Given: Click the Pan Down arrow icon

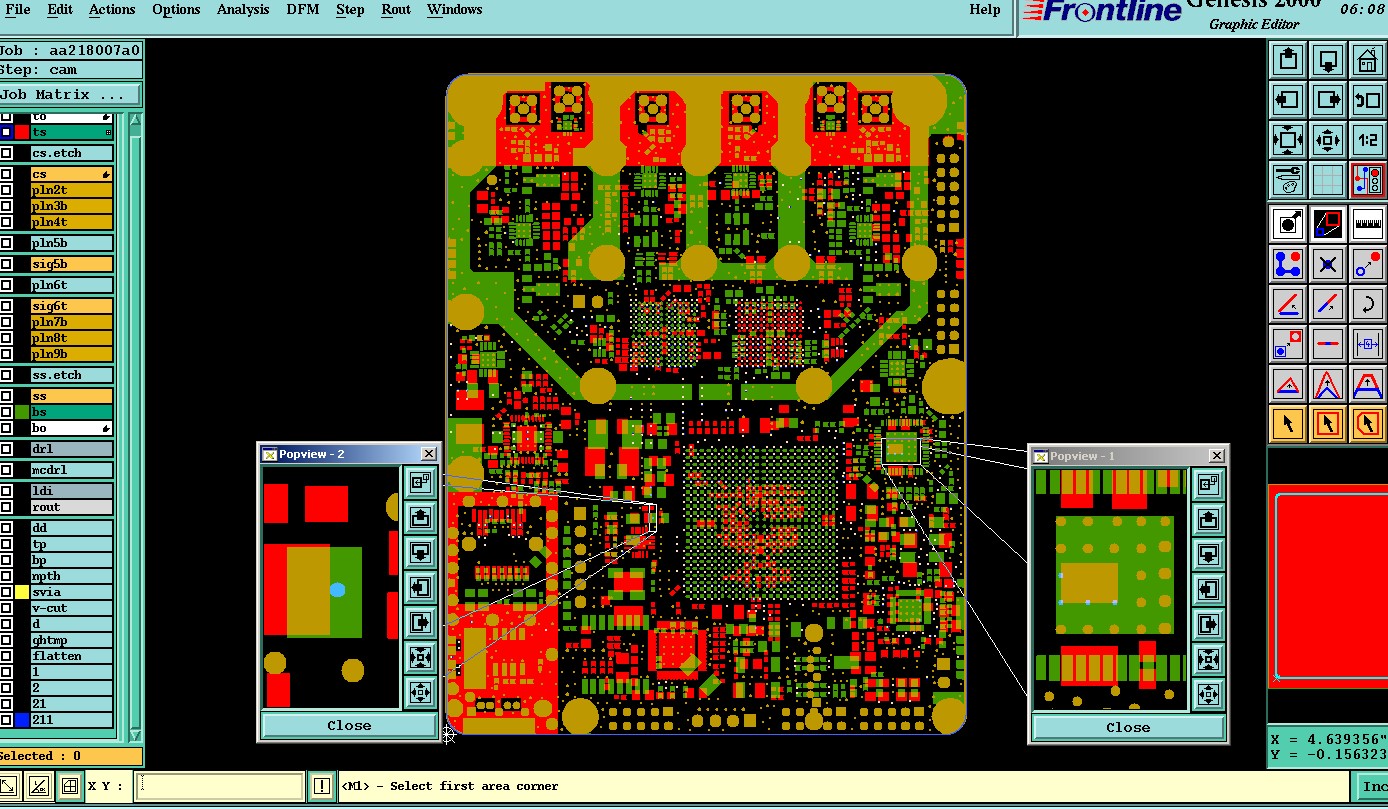Looking at the screenshot, I should coord(1327,60).
